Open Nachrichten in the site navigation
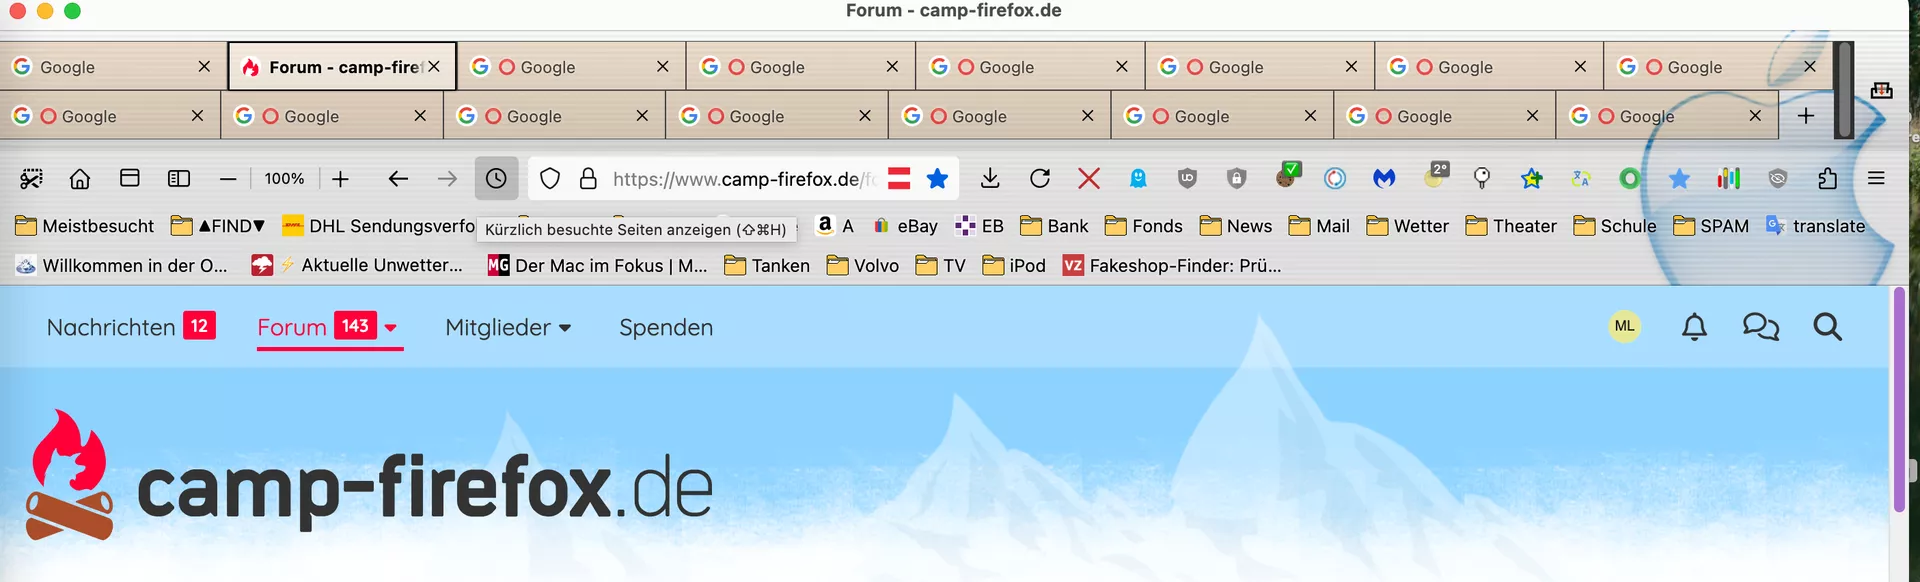This screenshot has width=1920, height=582. (x=111, y=327)
